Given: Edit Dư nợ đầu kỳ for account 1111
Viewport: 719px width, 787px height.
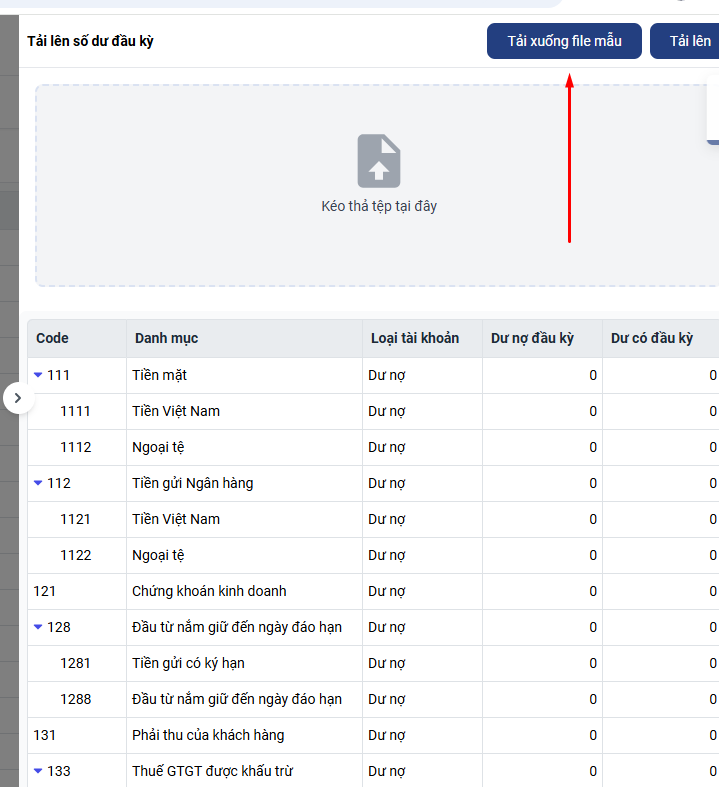Looking at the screenshot, I should coord(542,411).
